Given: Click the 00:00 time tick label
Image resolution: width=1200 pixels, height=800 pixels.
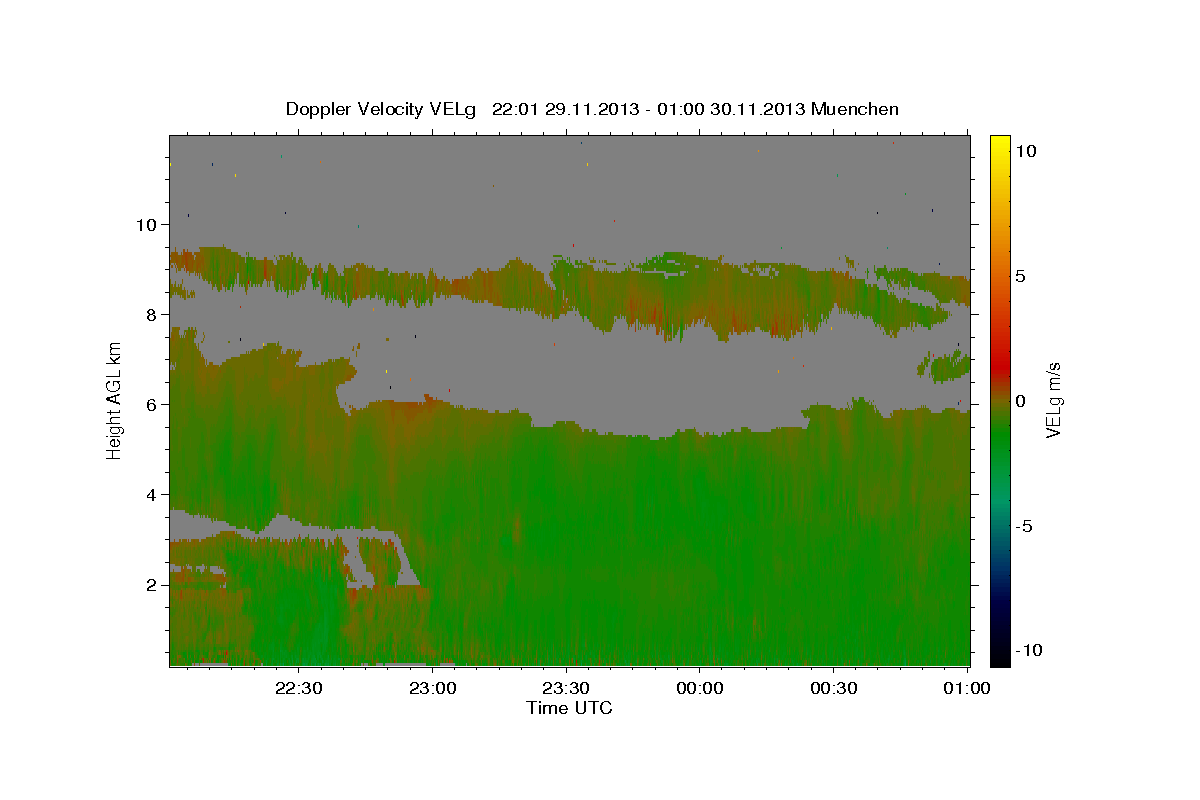Looking at the screenshot, I should [x=700, y=689].
